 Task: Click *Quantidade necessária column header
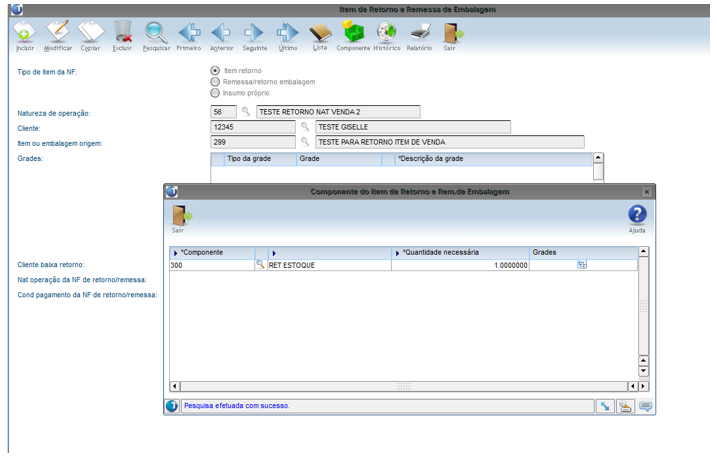(x=460, y=252)
